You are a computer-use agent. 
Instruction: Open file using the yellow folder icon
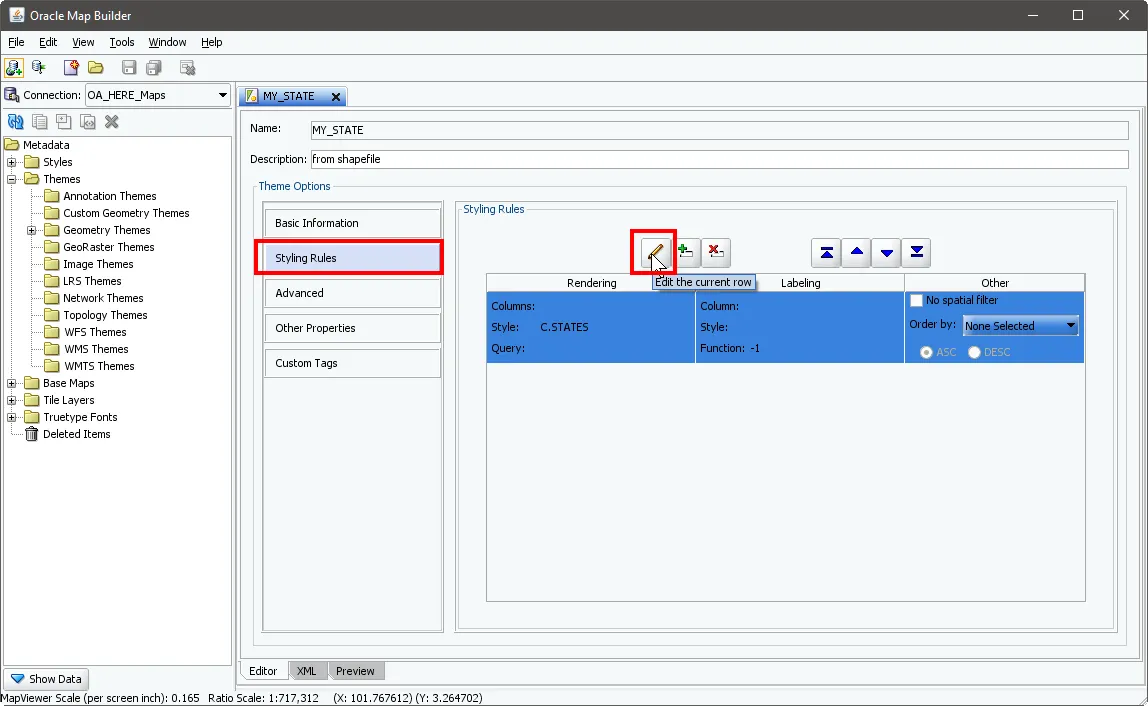point(96,67)
